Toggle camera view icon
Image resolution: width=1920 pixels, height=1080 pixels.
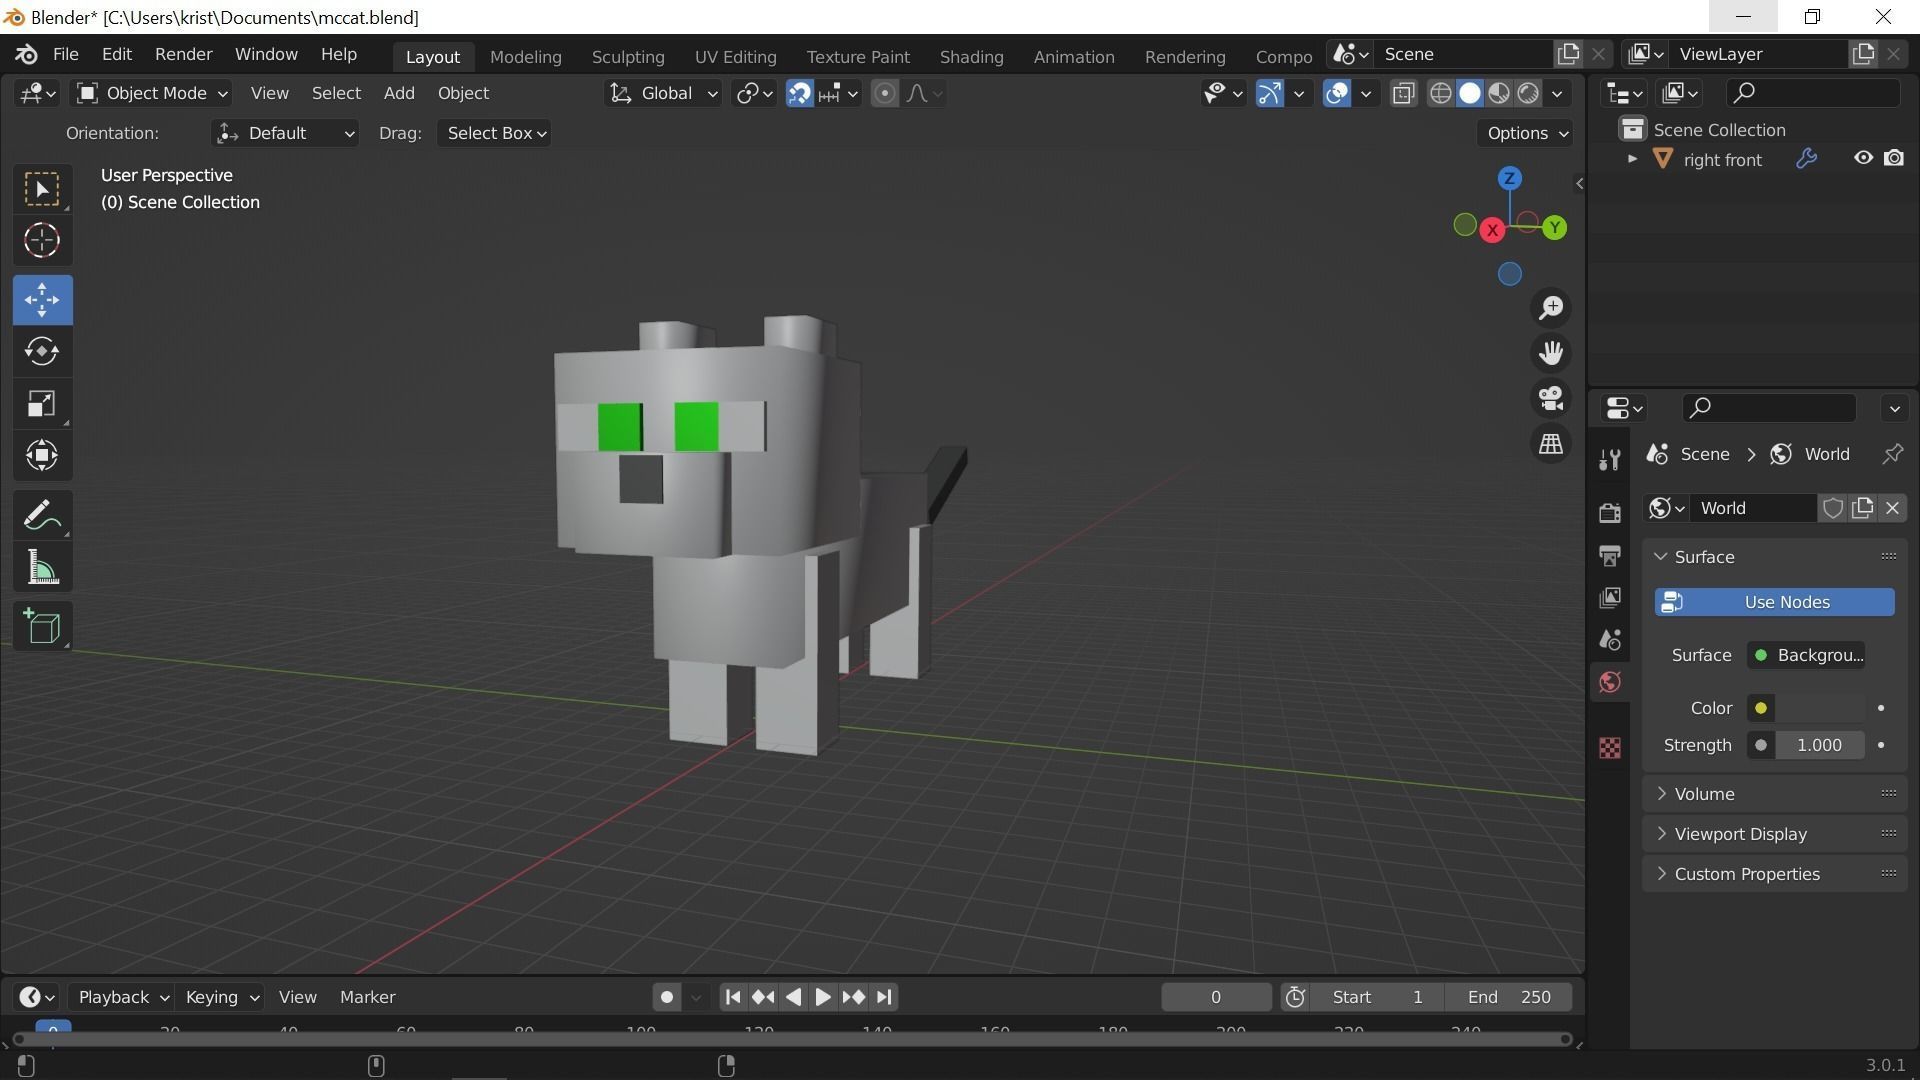tap(1551, 398)
